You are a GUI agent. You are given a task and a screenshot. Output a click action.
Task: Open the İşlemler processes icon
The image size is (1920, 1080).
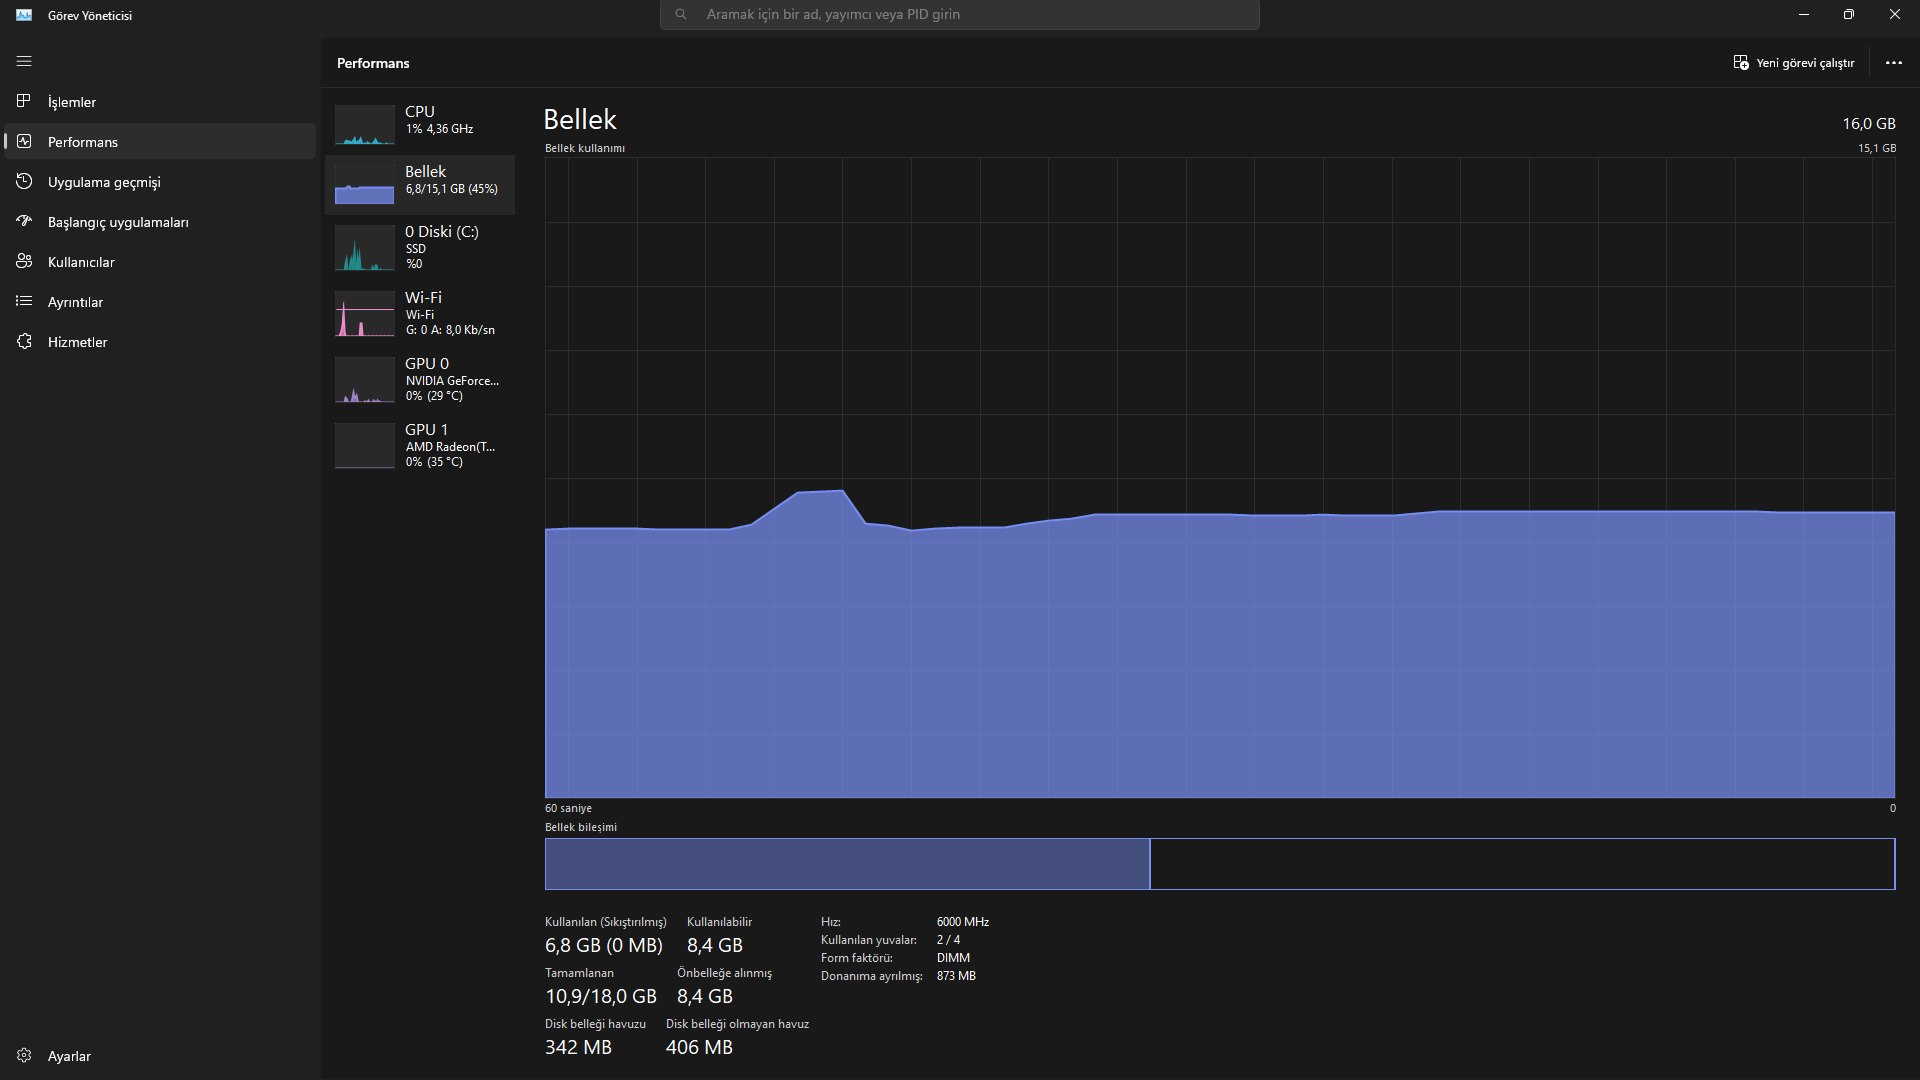pyautogui.click(x=24, y=101)
